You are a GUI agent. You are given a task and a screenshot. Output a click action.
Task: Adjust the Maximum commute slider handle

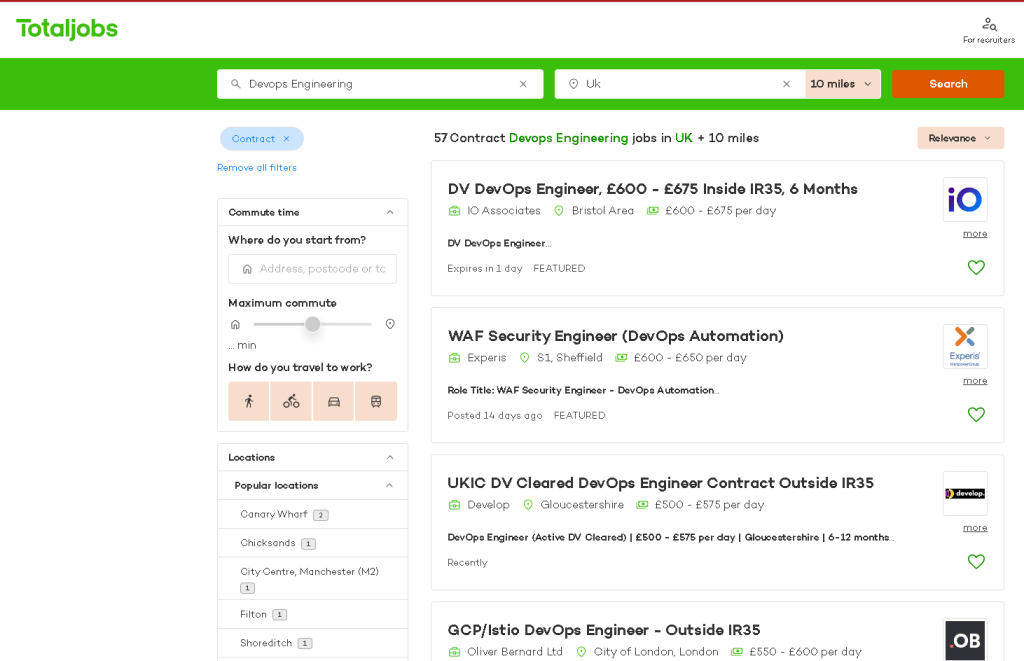coord(313,324)
